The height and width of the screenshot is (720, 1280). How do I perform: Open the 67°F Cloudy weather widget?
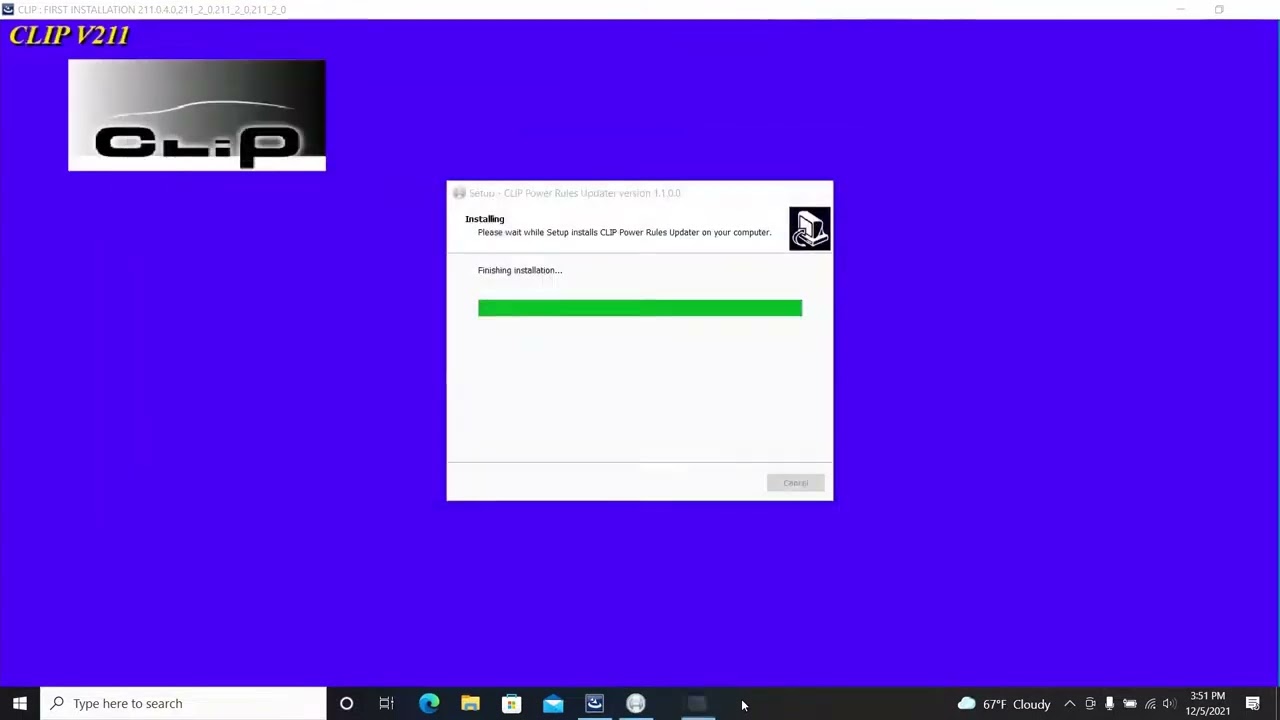pos(1004,704)
